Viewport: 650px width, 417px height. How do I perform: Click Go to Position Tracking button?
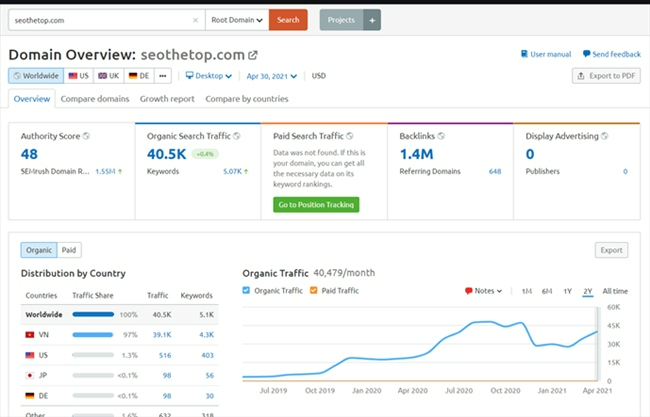[316, 205]
